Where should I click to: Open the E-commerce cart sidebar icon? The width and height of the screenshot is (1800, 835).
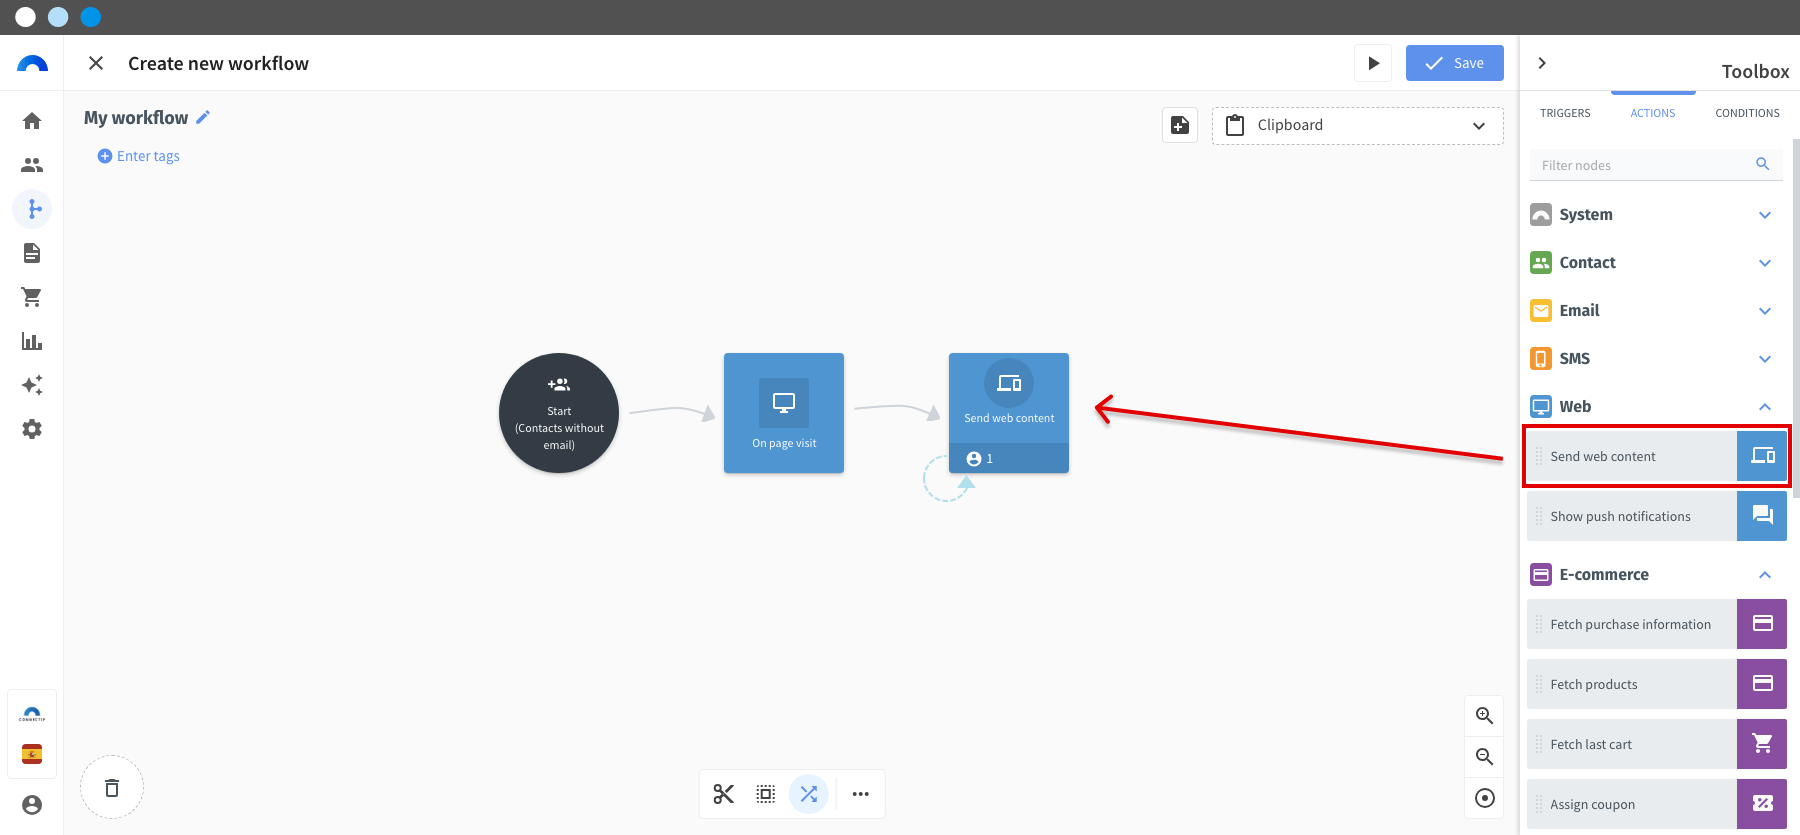[x=32, y=297]
